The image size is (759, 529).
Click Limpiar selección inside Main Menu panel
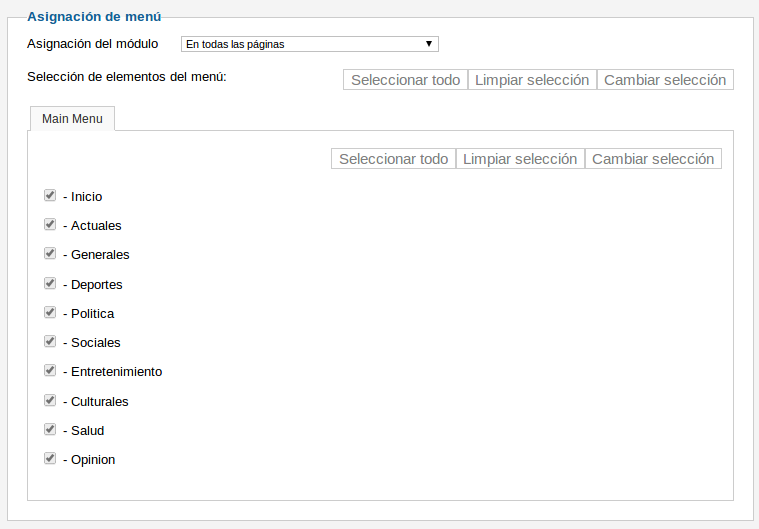point(520,159)
